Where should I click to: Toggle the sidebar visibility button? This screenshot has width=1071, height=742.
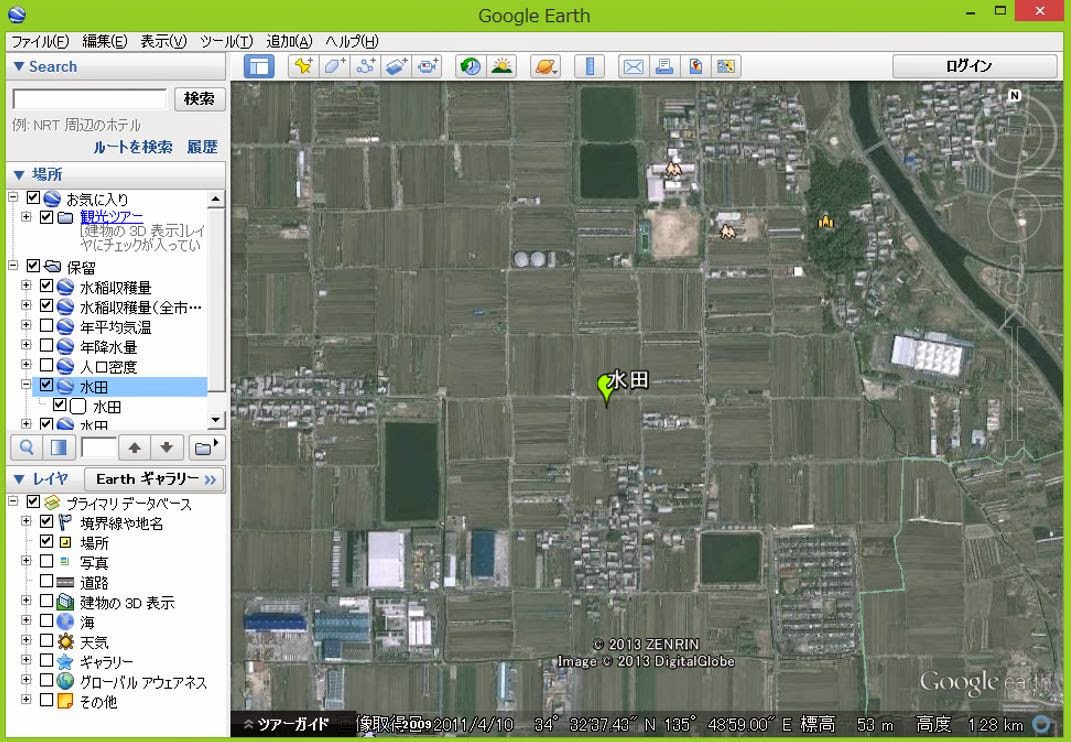[x=259, y=66]
